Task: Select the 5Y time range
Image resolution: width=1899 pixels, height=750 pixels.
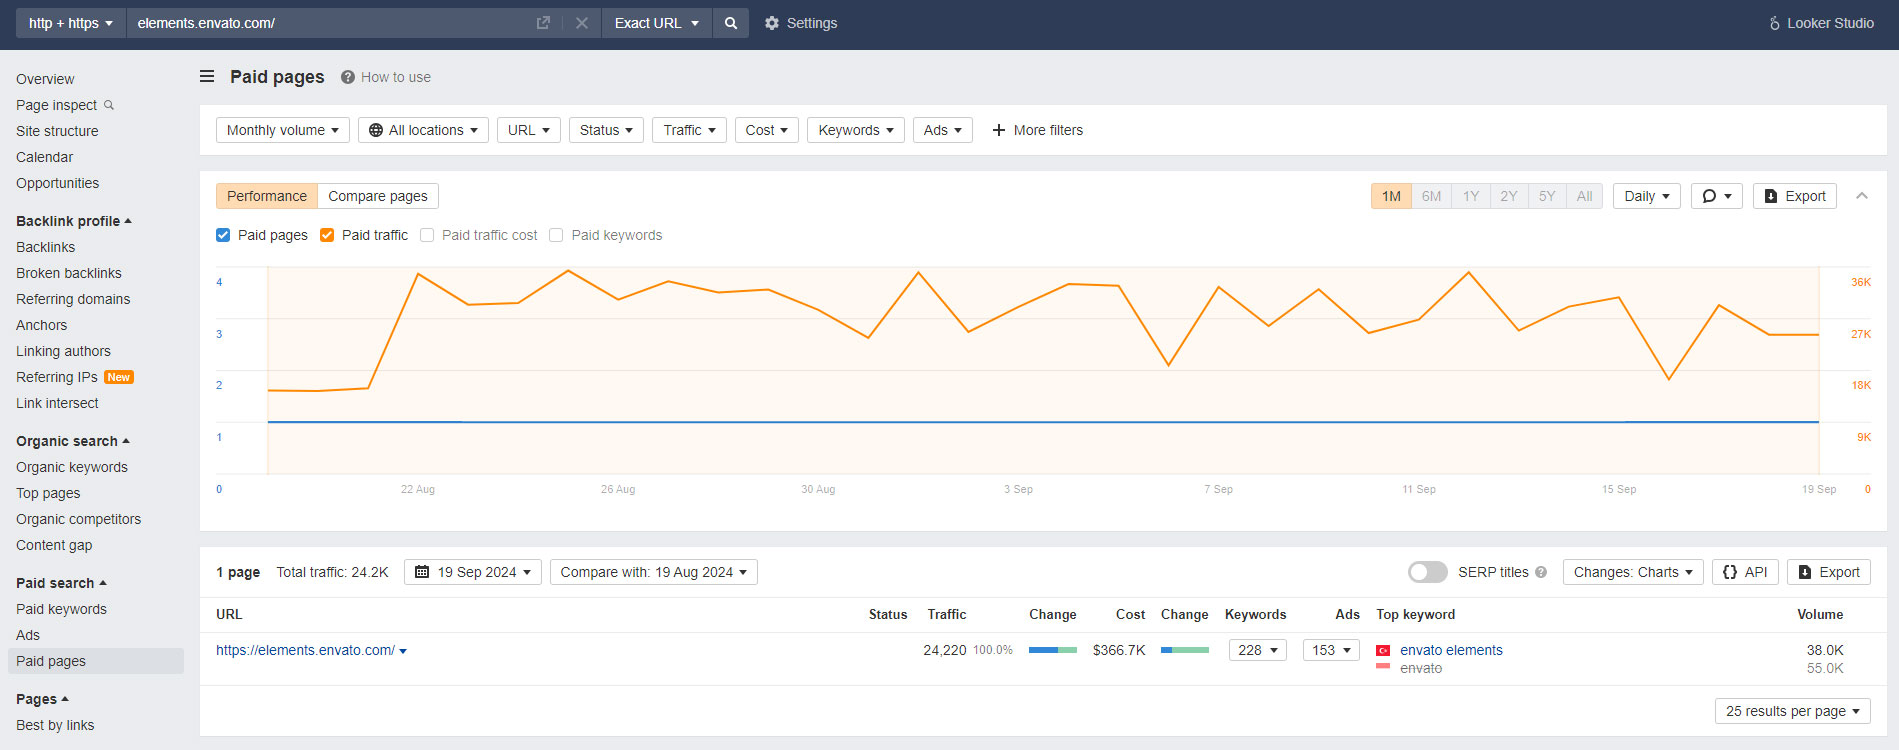Action: coord(1547,196)
